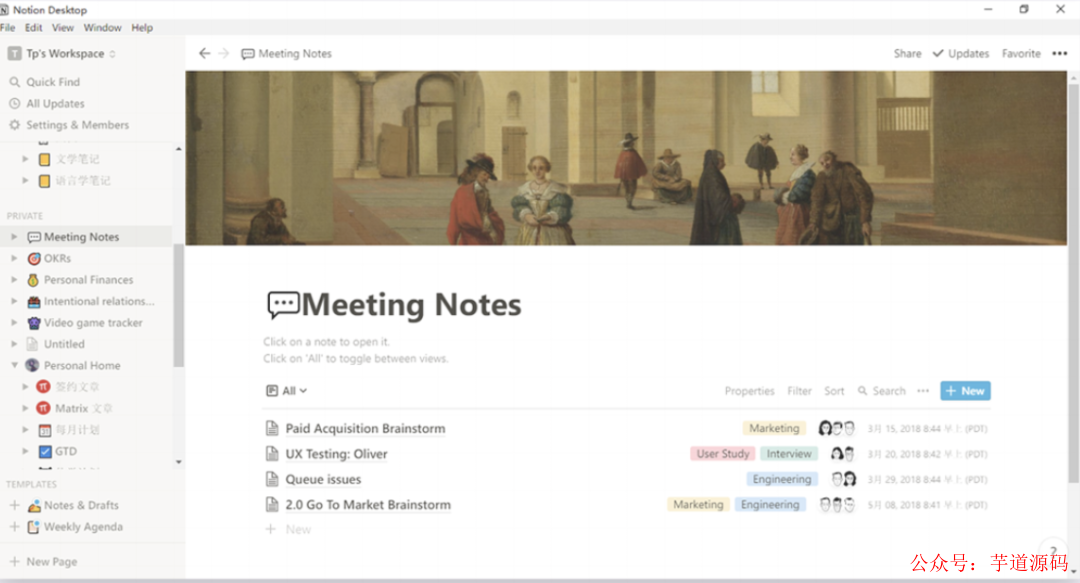The image size is (1080, 583).
Task: Click the document icon of Queue issues
Action: pos(272,479)
